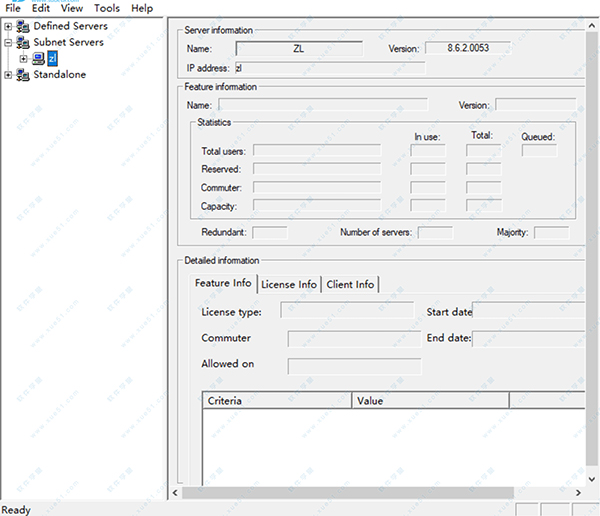Click the Subnet Servers network icon
The width and height of the screenshot is (600, 516).
(x=23, y=42)
